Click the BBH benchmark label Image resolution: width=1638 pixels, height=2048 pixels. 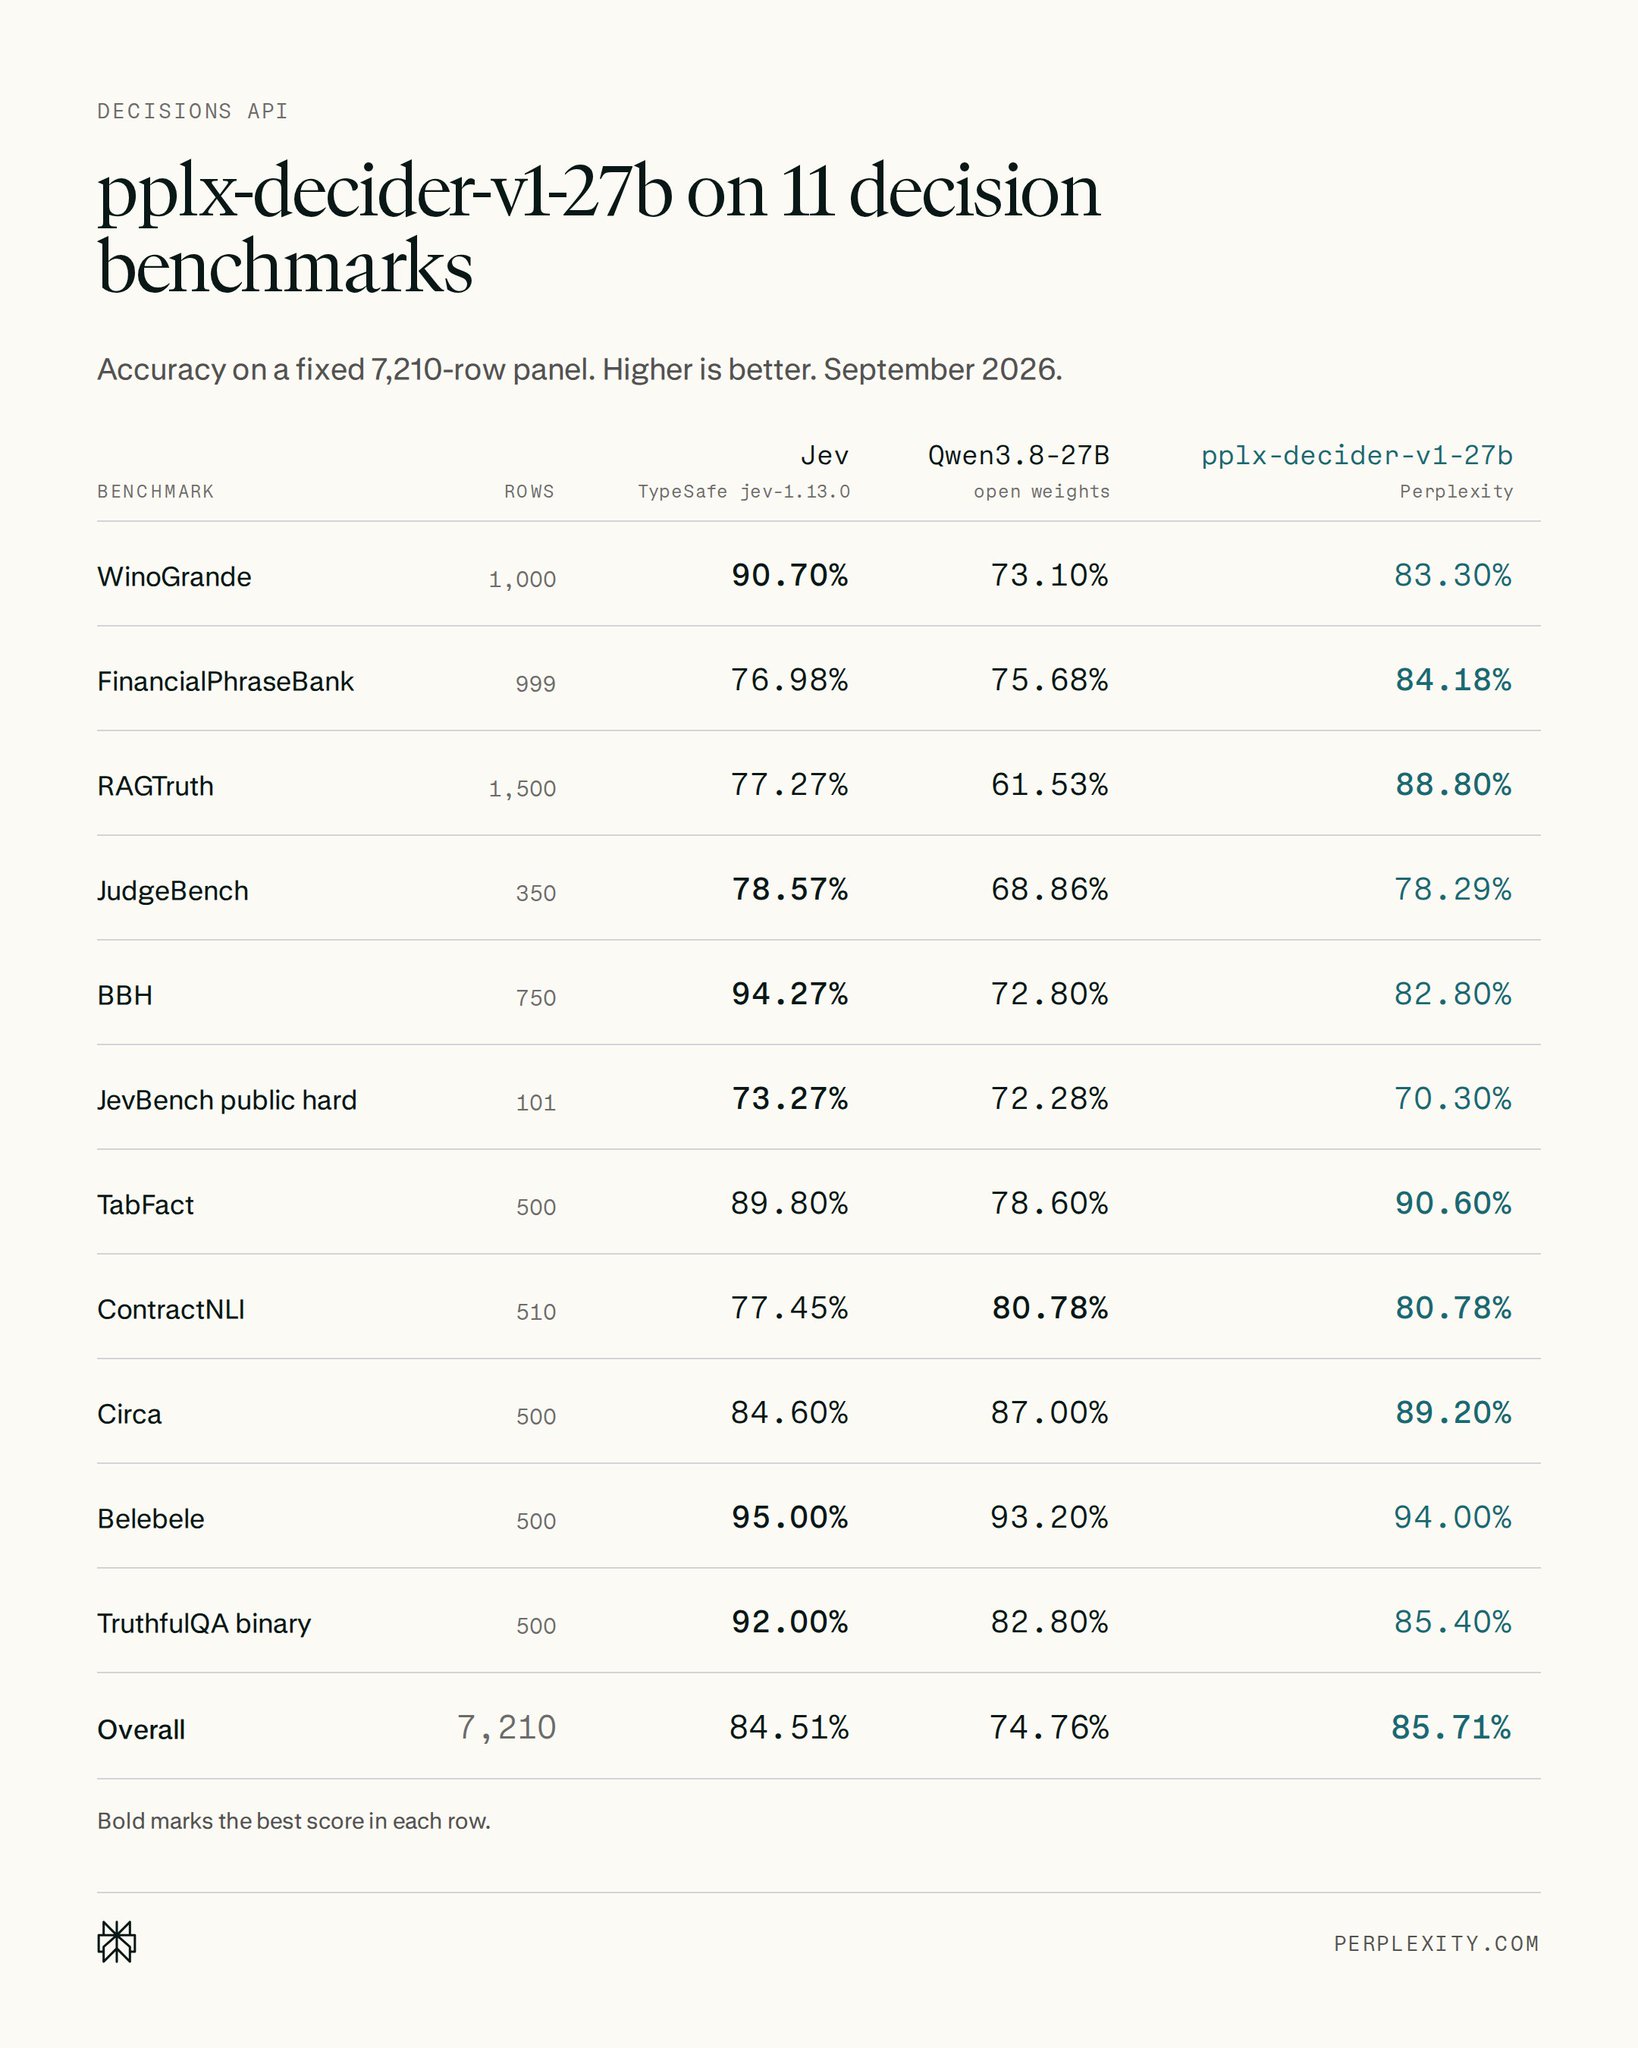pos(125,996)
